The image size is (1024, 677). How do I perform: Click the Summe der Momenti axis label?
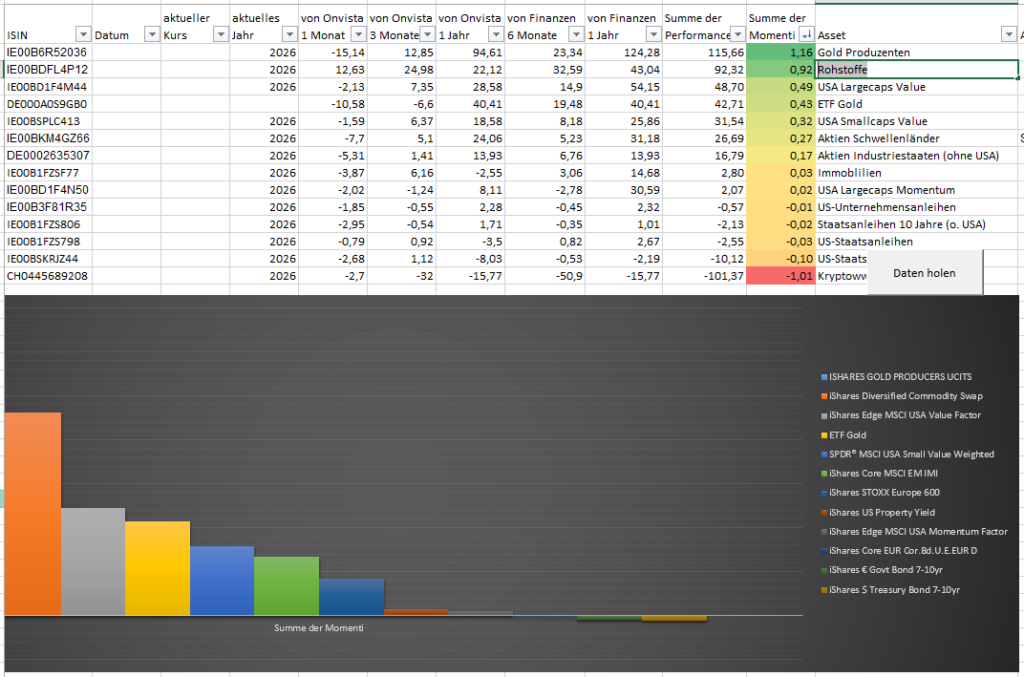click(x=319, y=628)
